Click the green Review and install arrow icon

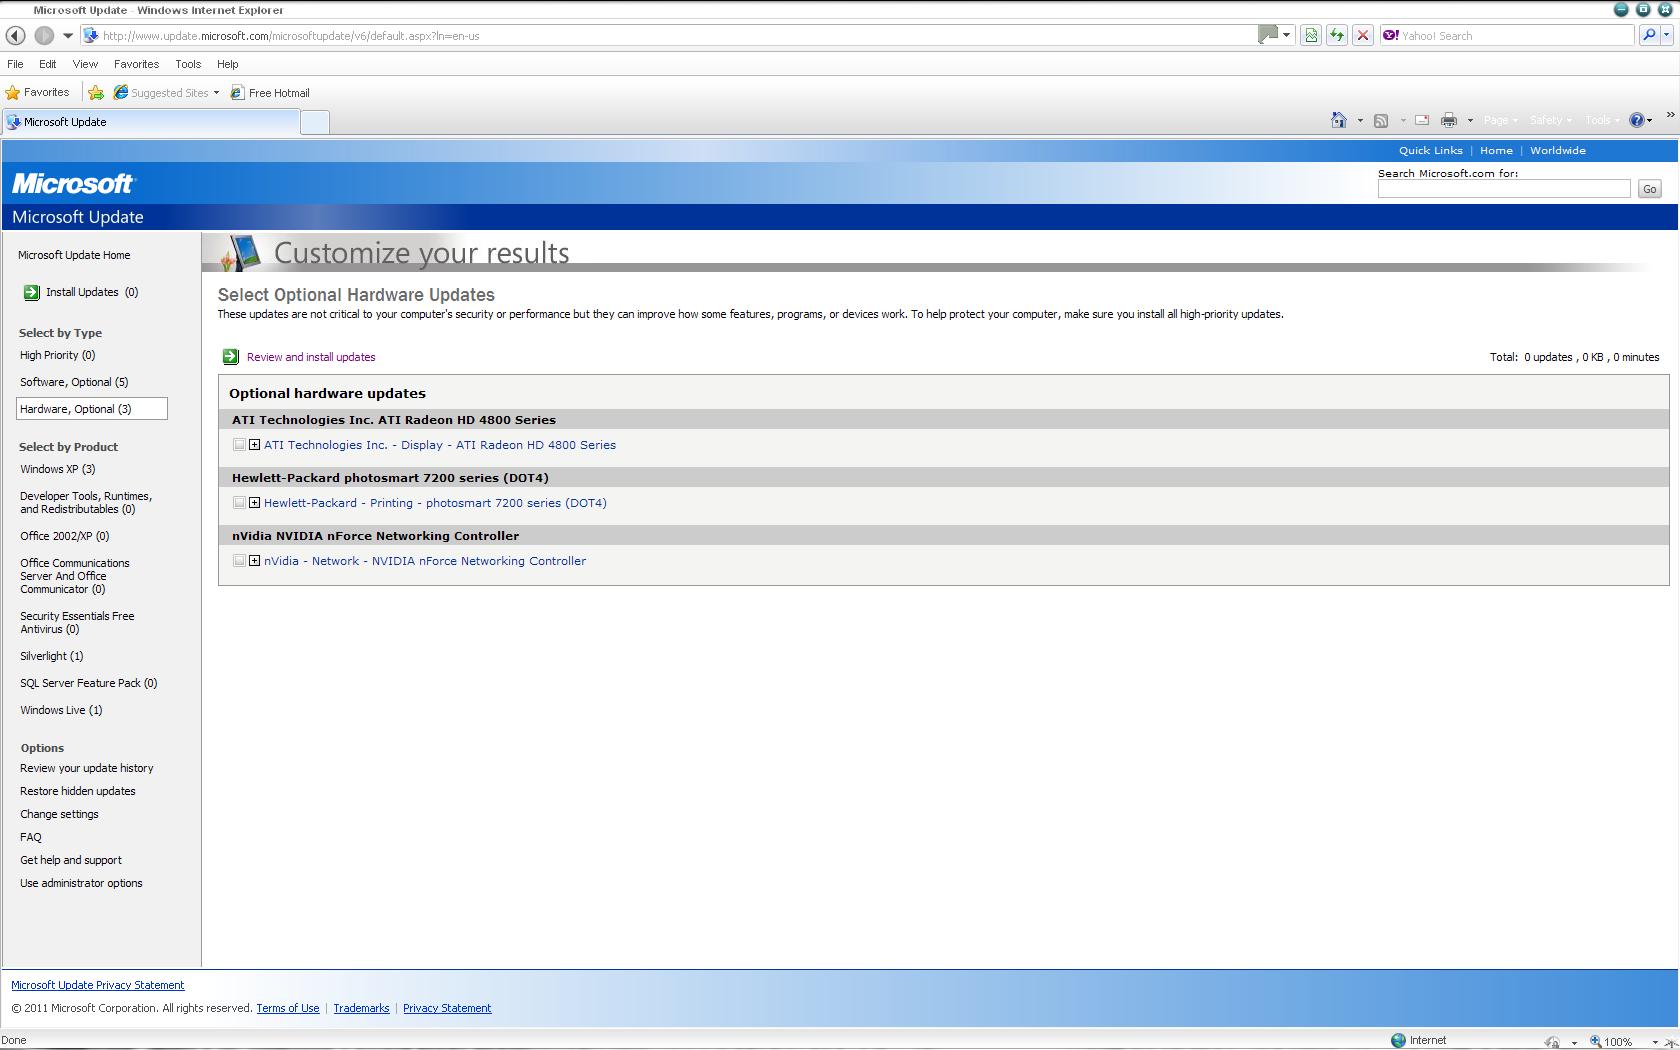[231, 357]
